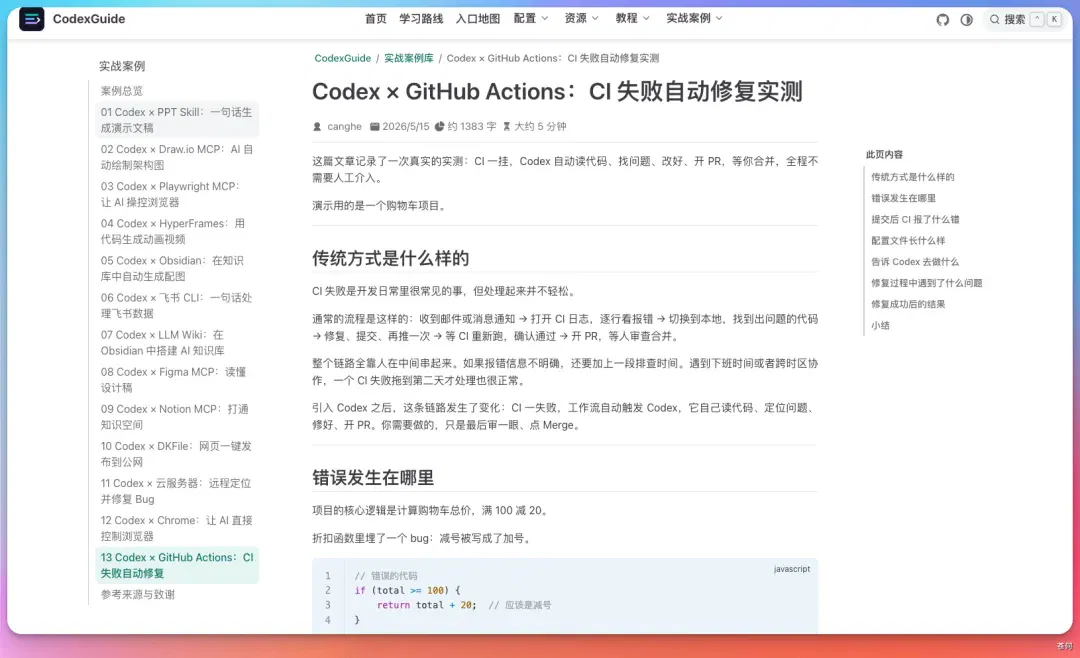The width and height of the screenshot is (1080, 658).
Task: Expand the 实战案例 dropdown menu
Action: [x=694, y=19]
